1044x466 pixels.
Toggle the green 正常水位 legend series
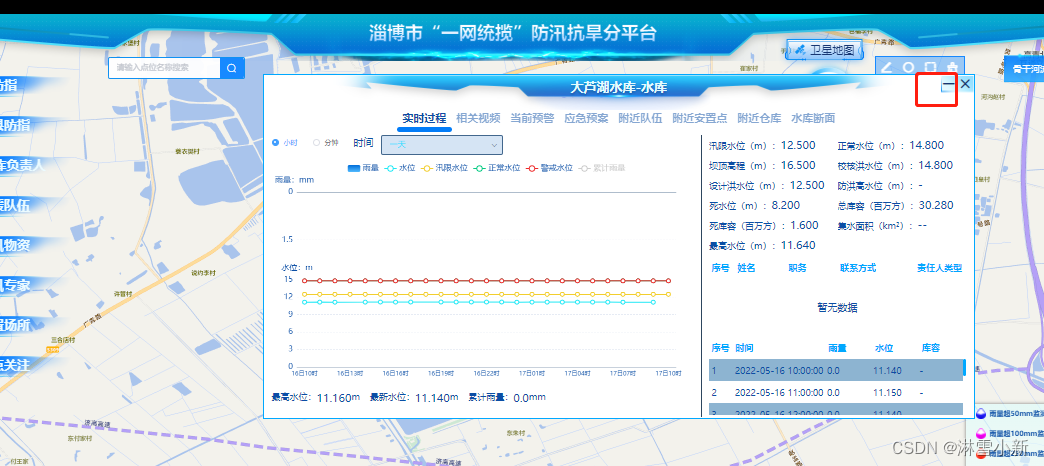(x=497, y=168)
